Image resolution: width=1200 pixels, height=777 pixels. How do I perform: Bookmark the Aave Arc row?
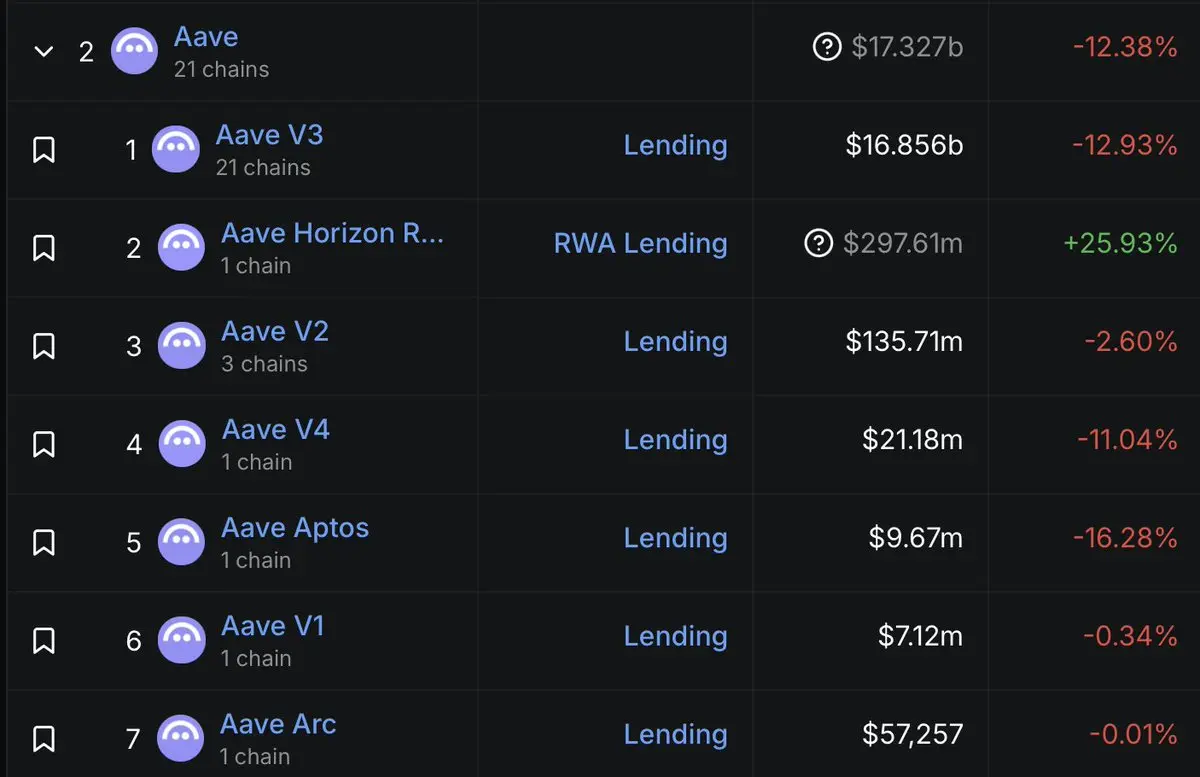pyautogui.click(x=43, y=739)
